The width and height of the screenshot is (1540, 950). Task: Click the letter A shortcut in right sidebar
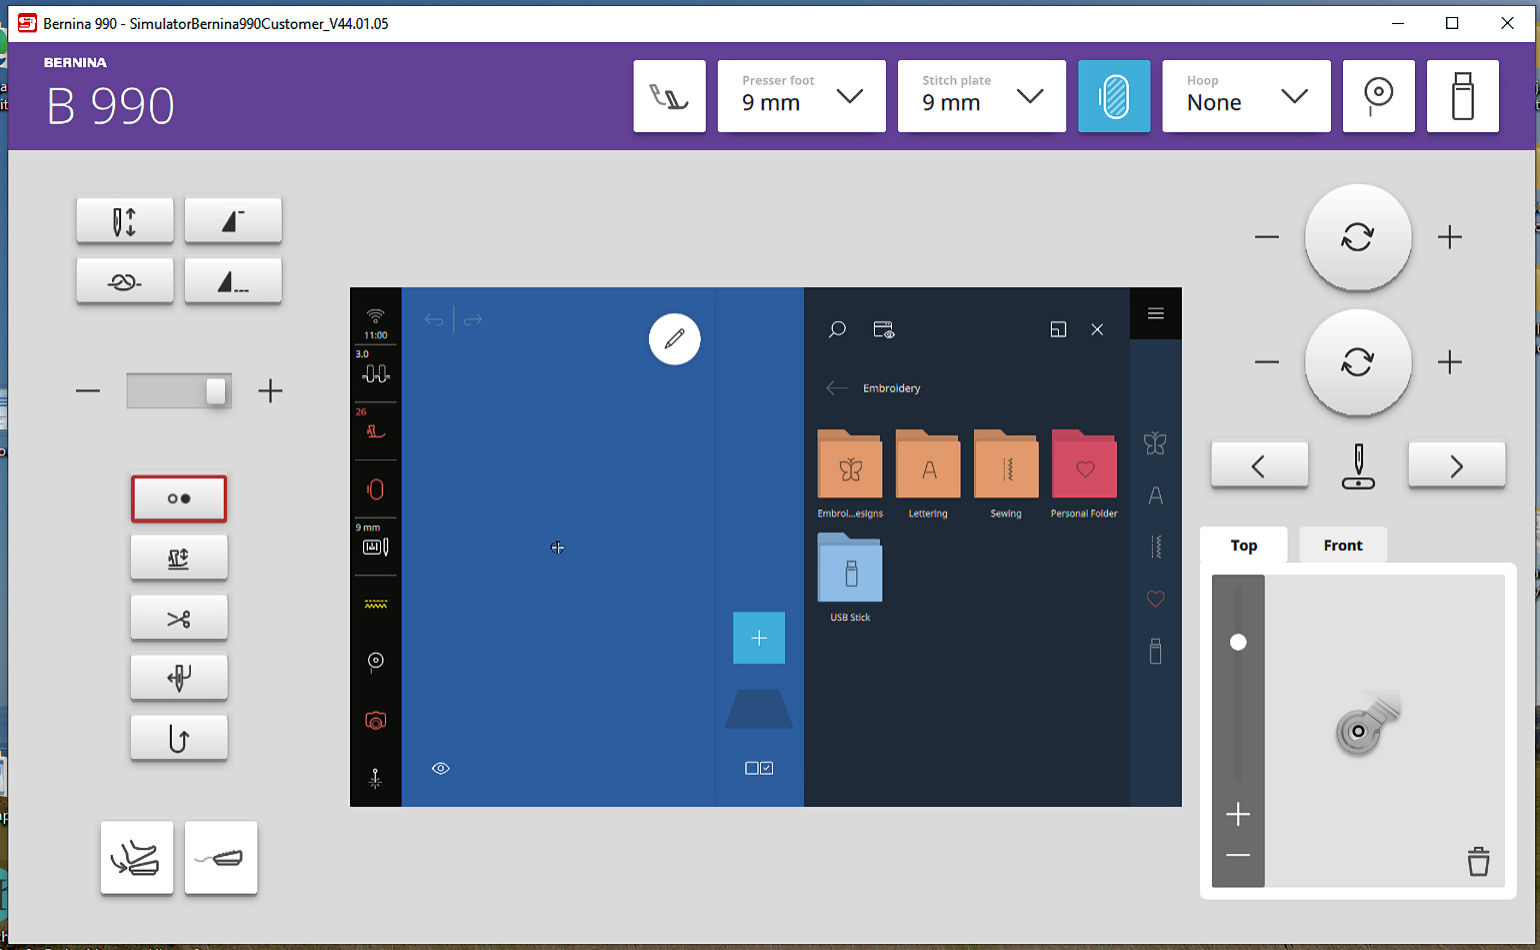[x=1155, y=495]
